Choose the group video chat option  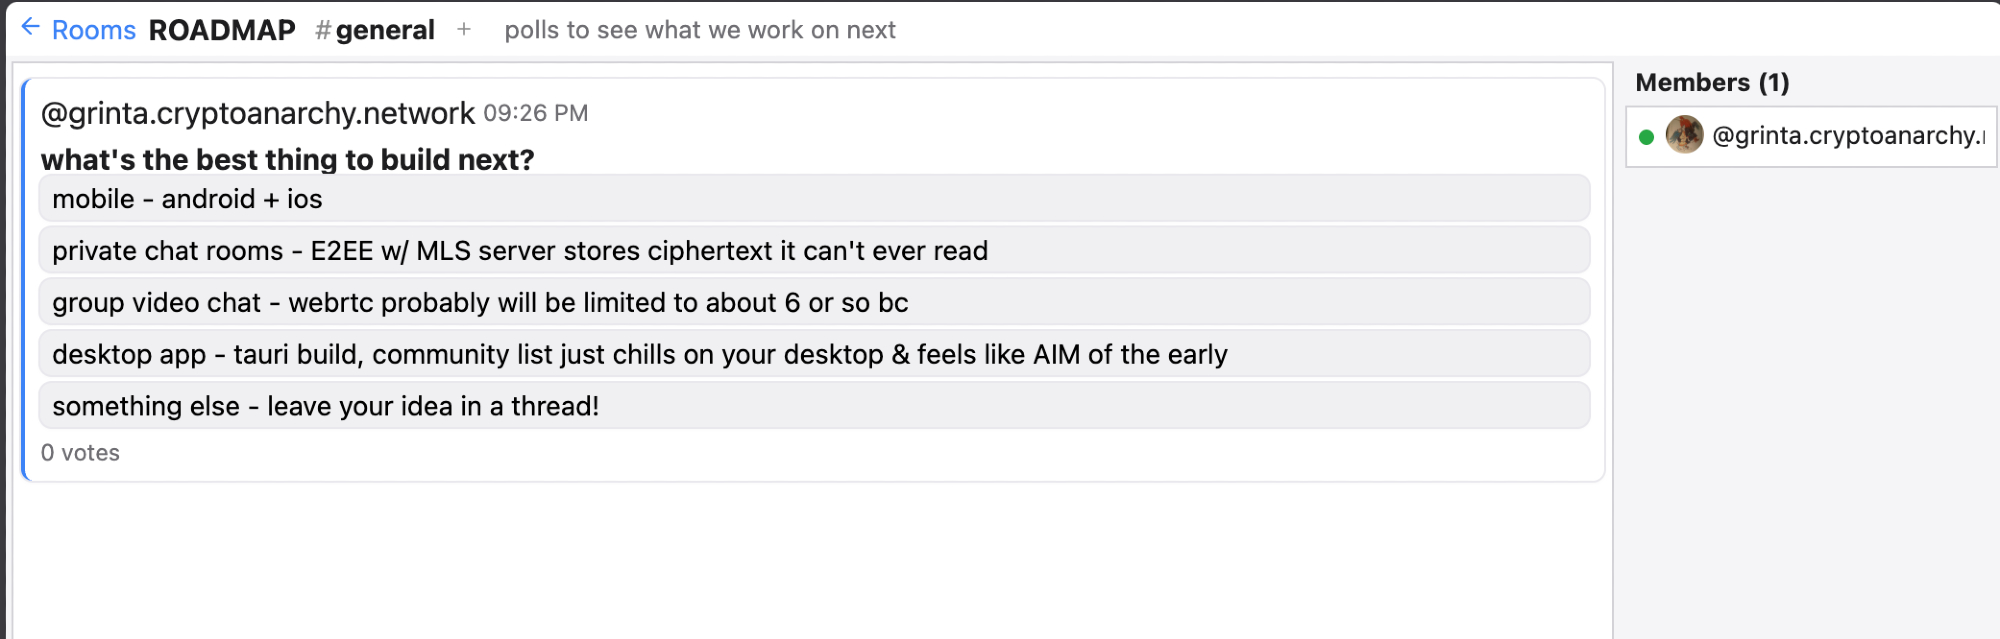coord(813,303)
